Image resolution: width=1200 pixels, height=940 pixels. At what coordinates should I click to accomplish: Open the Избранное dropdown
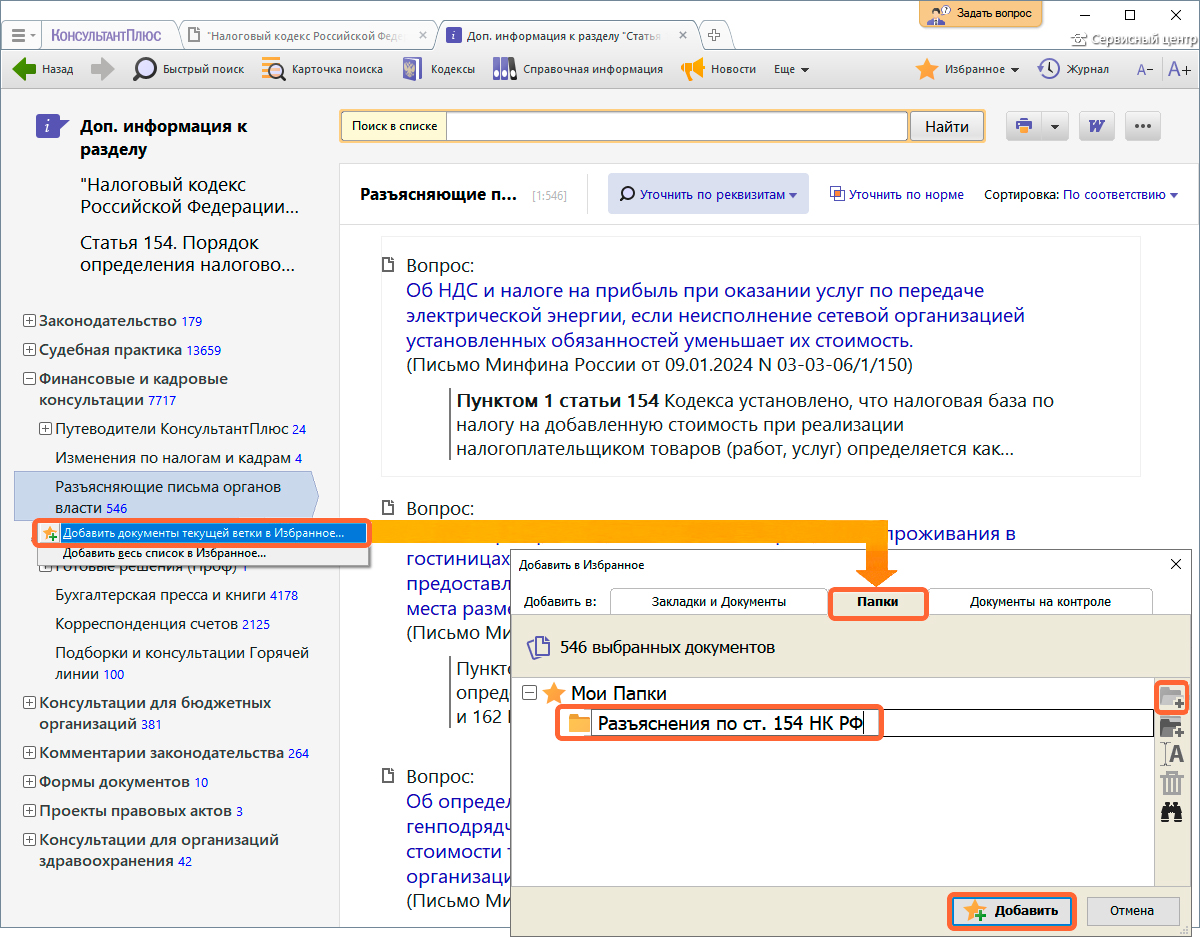[x=968, y=69]
